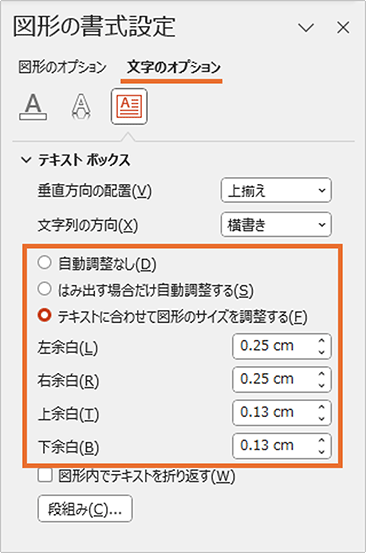Click the 左余白 0.25 cm input field
This screenshot has height=553, width=366.
pos(282,346)
